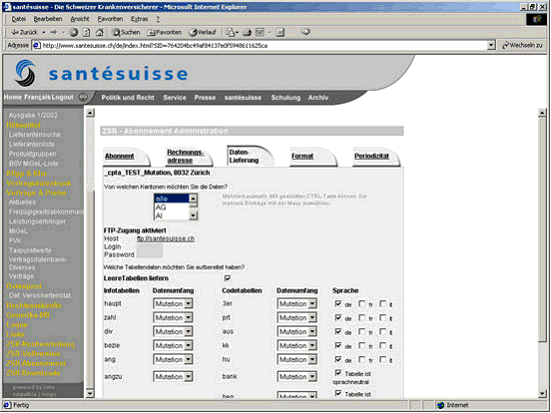The image size is (551, 413).
Task: Click the main page scrollbar up arrow
Action: pyautogui.click(x=542, y=113)
